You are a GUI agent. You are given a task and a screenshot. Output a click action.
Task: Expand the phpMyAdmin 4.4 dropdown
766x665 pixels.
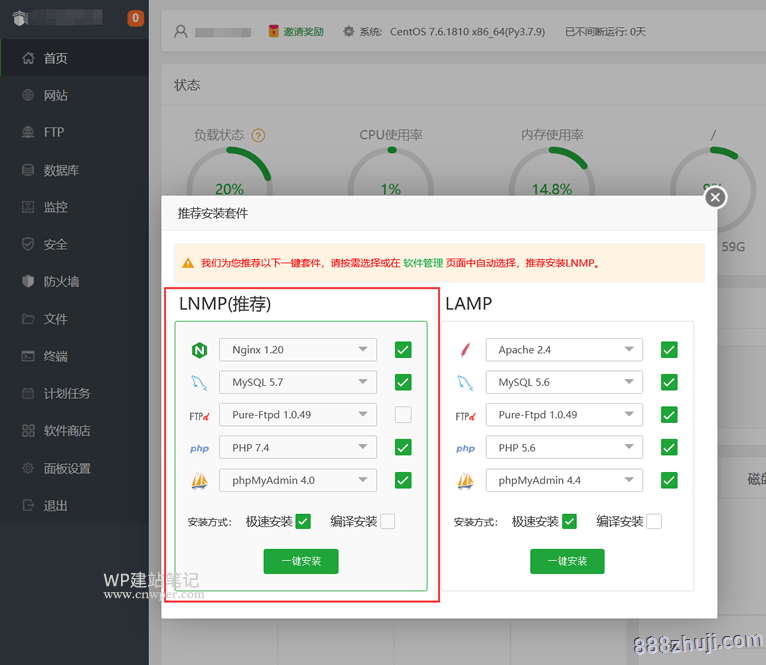coord(564,480)
